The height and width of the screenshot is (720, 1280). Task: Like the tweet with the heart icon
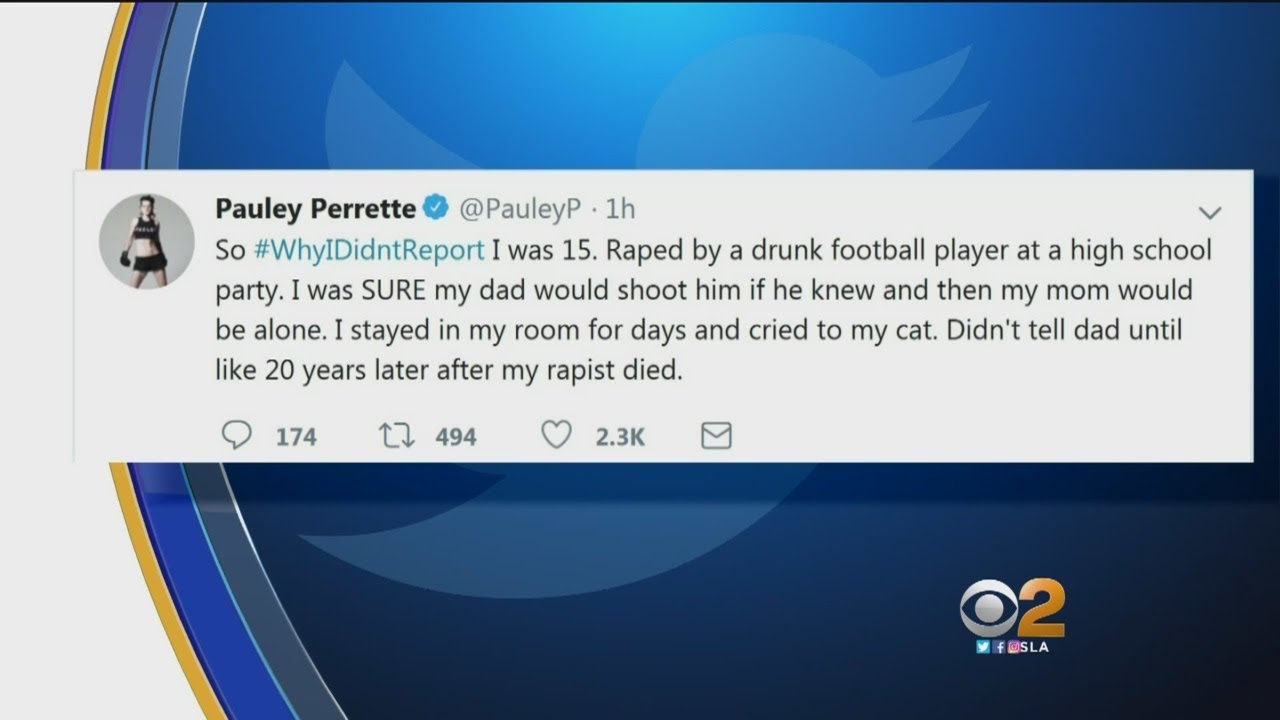pos(556,435)
